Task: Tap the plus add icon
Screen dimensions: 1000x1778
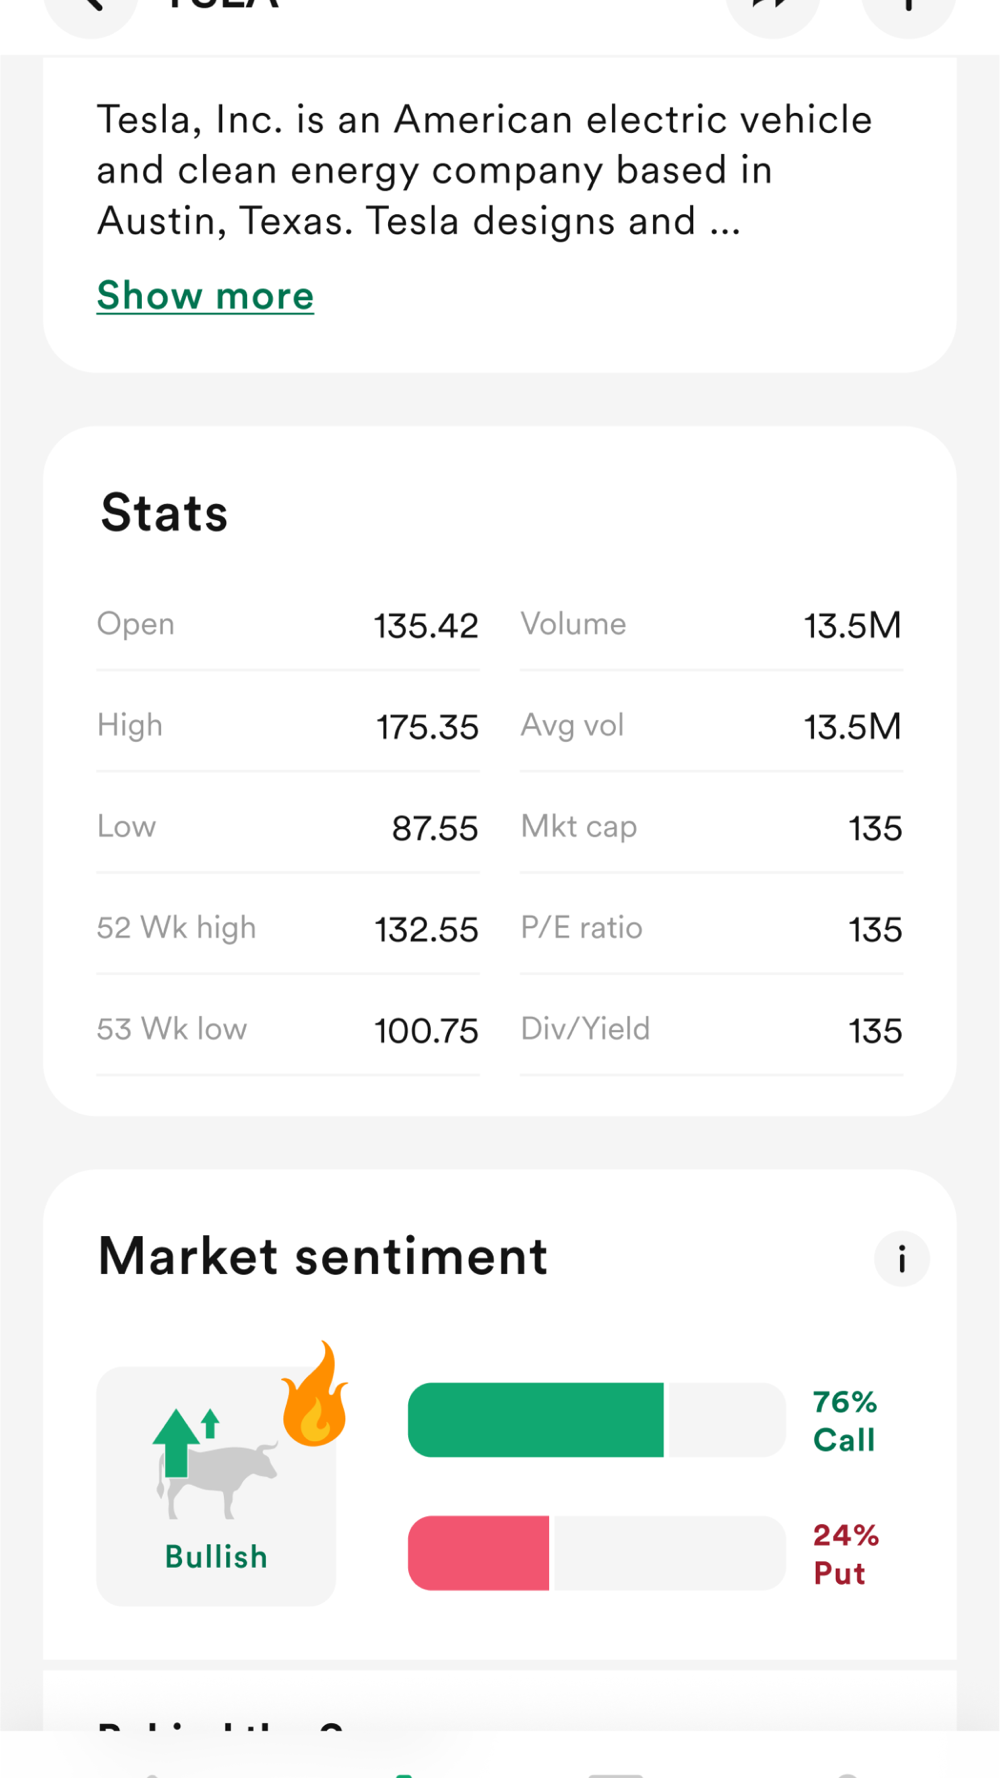Action: 908,8
